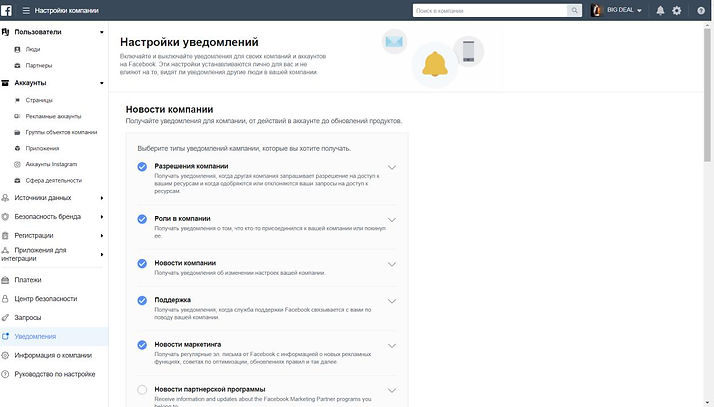Viewport: 714px width, 407px height.
Task: Click the Страницы flag icon
Action: (x=17, y=100)
